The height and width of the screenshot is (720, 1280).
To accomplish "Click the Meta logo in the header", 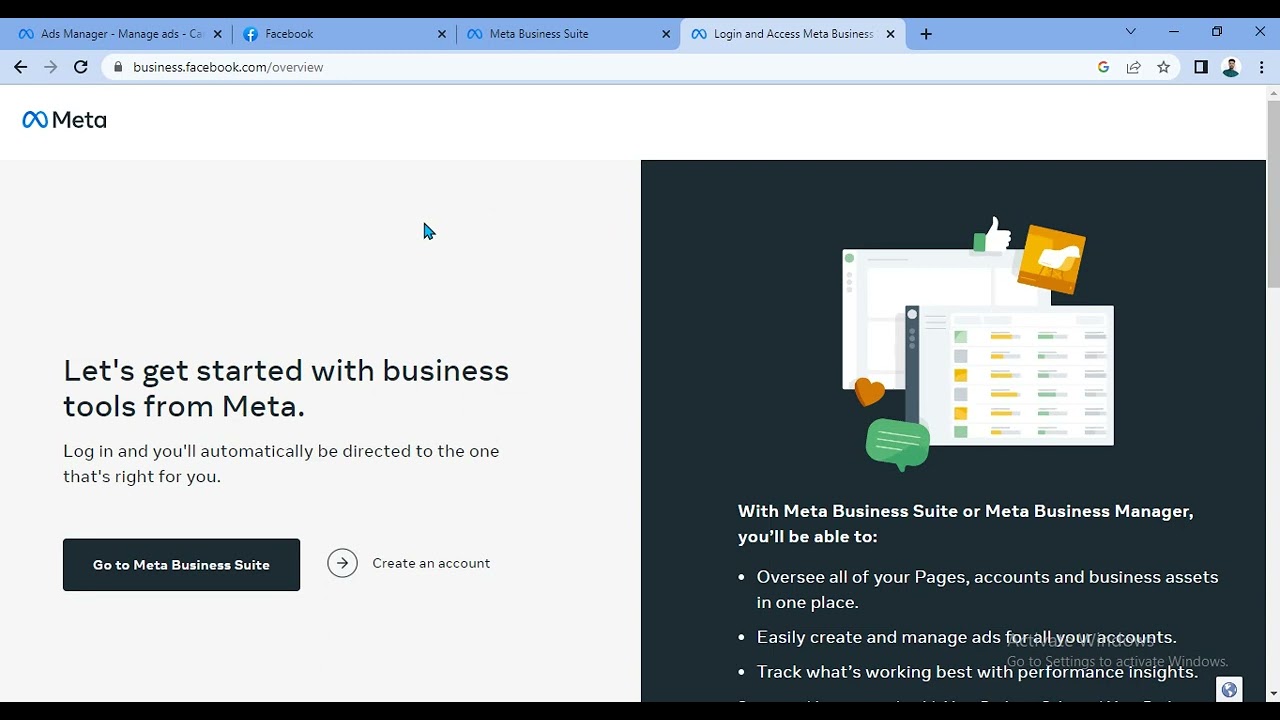I will [x=64, y=120].
